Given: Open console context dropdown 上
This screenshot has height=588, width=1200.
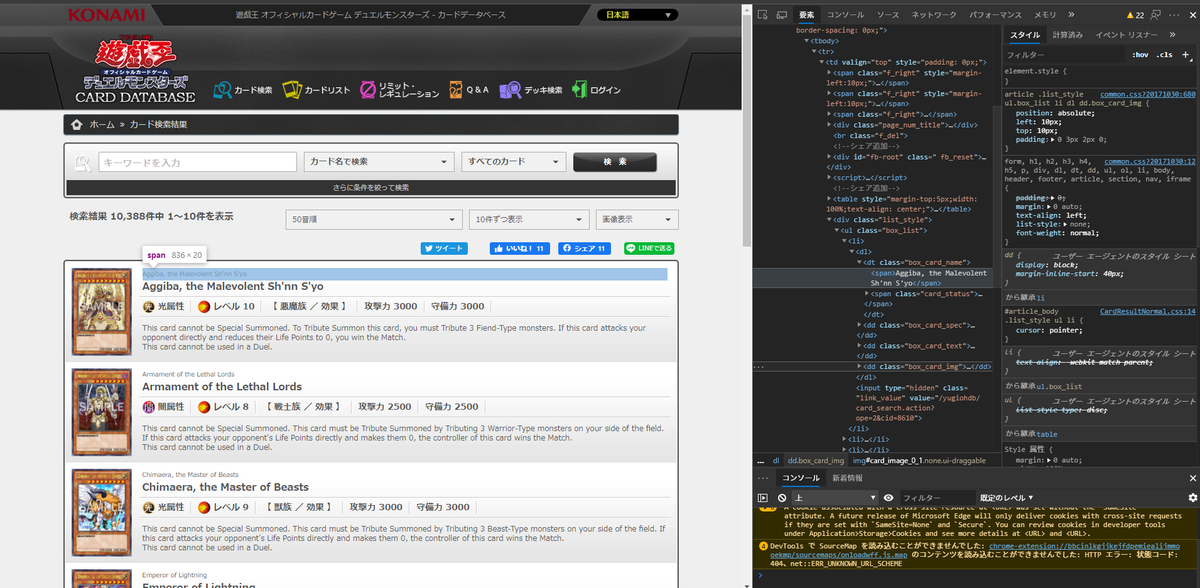Looking at the screenshot, I should 835,497.
